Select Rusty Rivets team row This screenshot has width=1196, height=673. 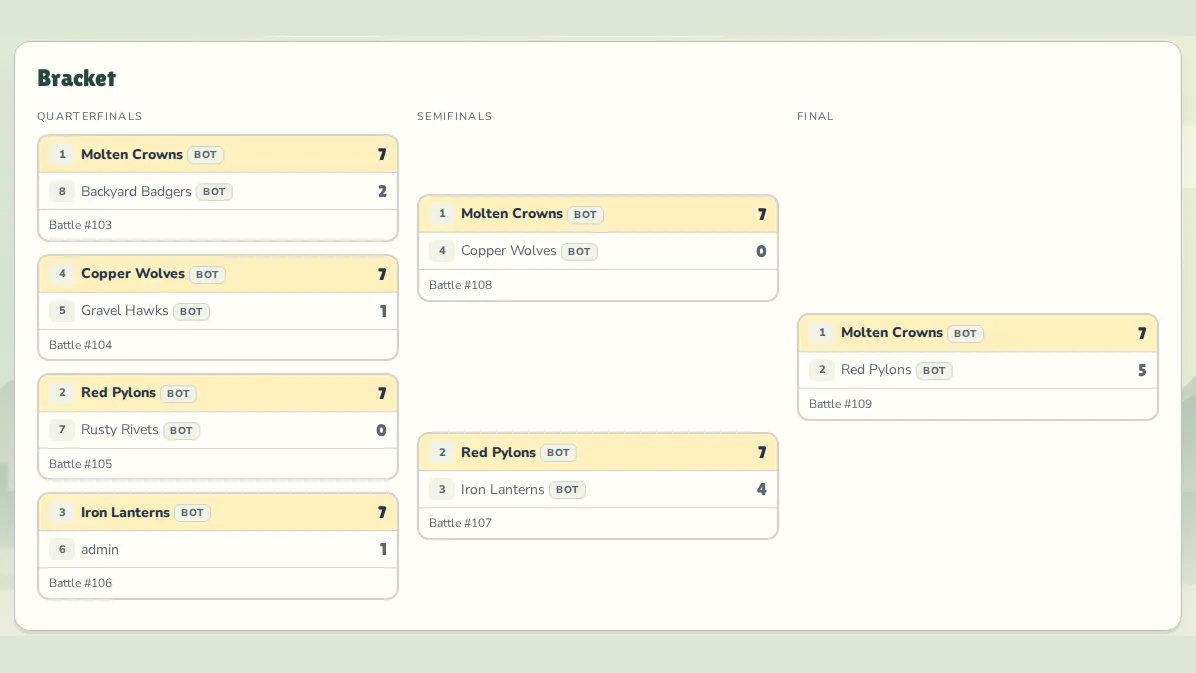click(x=217, y=430)
